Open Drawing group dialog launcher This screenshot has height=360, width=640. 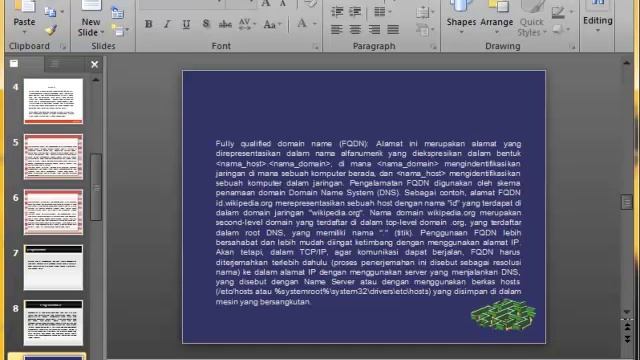point(572,47)
